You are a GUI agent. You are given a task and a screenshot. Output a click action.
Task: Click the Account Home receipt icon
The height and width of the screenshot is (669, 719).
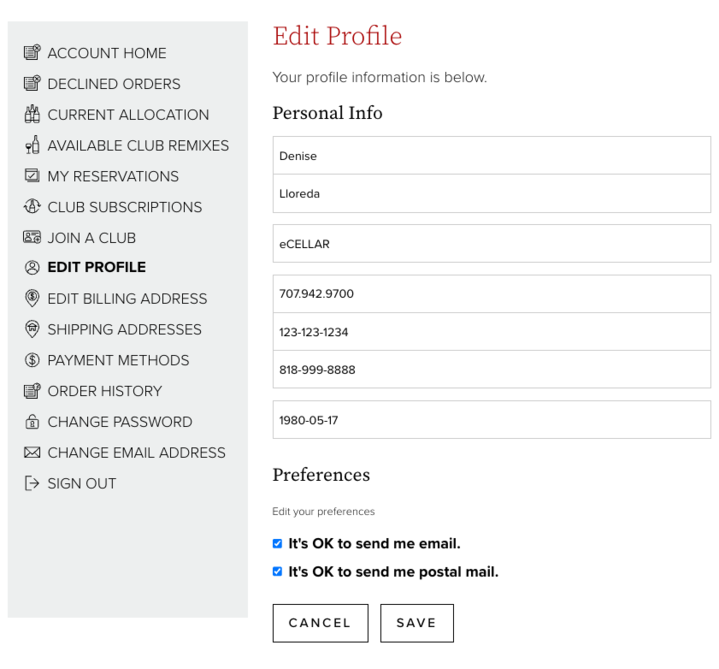(x=32, y=52)
